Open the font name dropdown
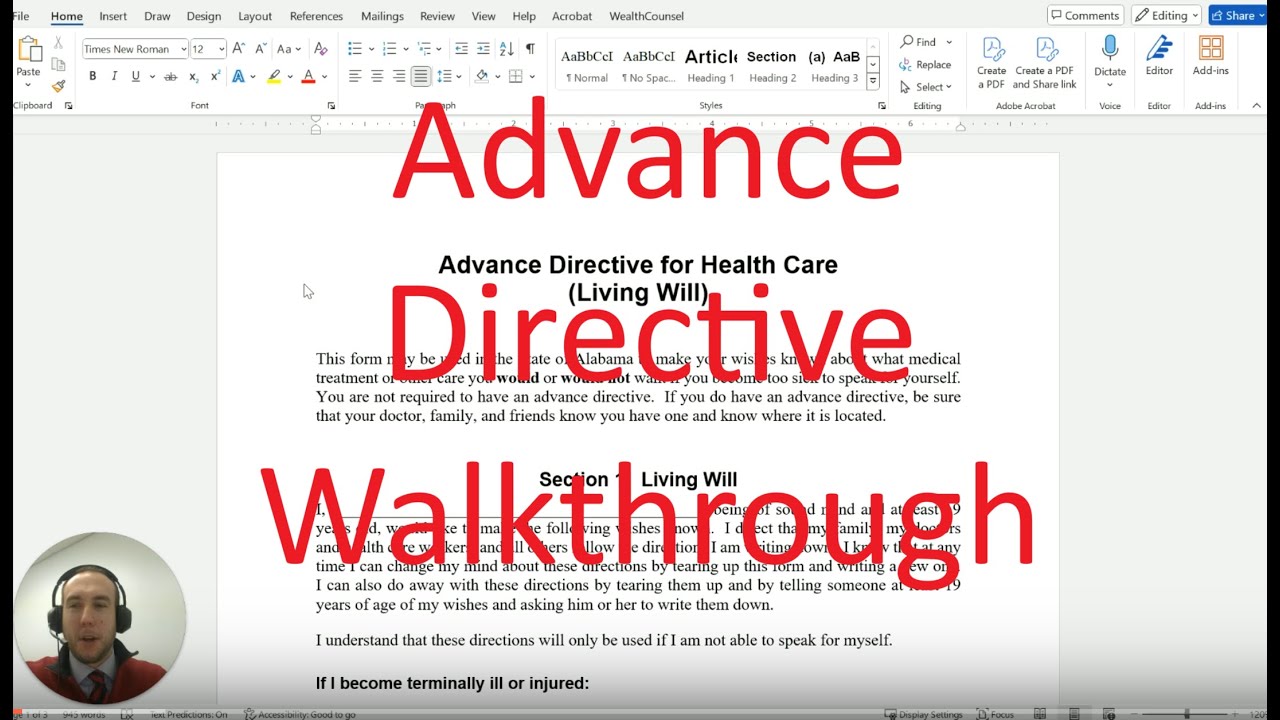Viewport: 1280px width, 720px height. (x=184, y=49)
